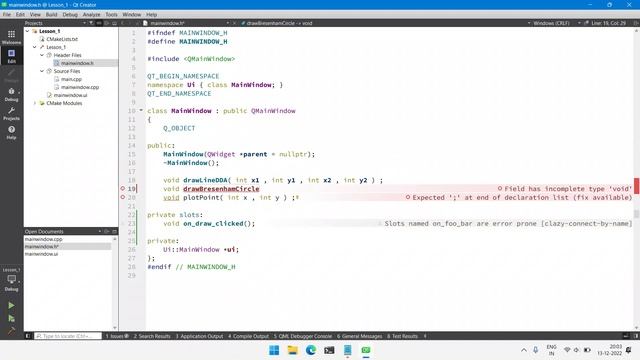Viewport: 640px width, 360px height.
Task: Split the editor view at top right
Action: pyautogui.click(x=636, y=23)
